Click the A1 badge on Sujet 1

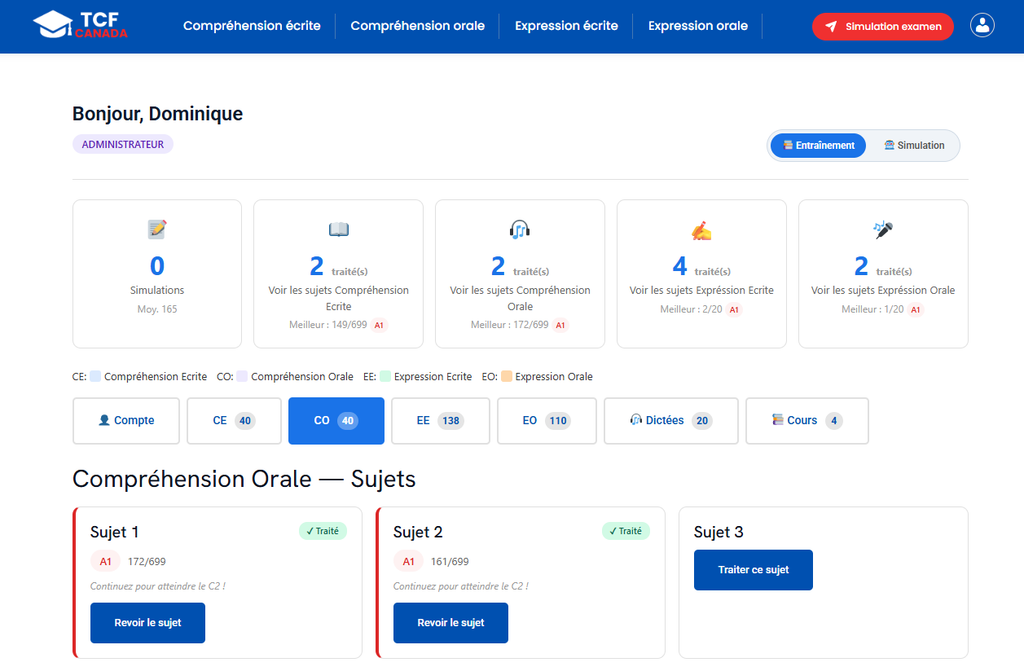click(x=105, y=562)
